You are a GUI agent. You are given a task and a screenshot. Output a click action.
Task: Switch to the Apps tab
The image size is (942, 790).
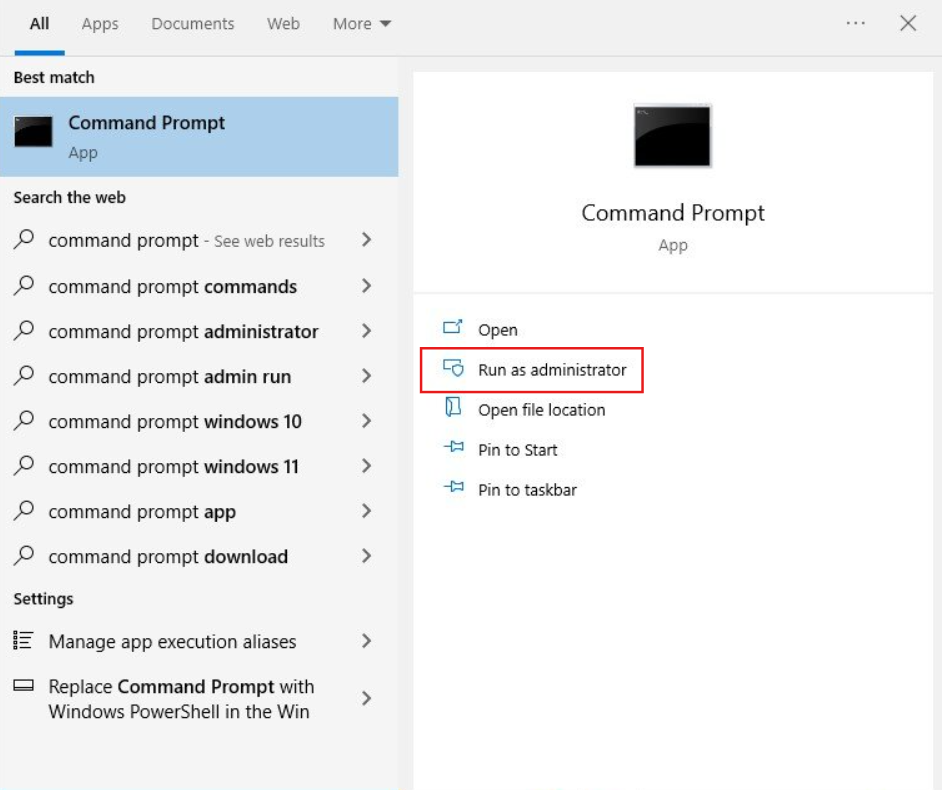click(x=100, y=24)
